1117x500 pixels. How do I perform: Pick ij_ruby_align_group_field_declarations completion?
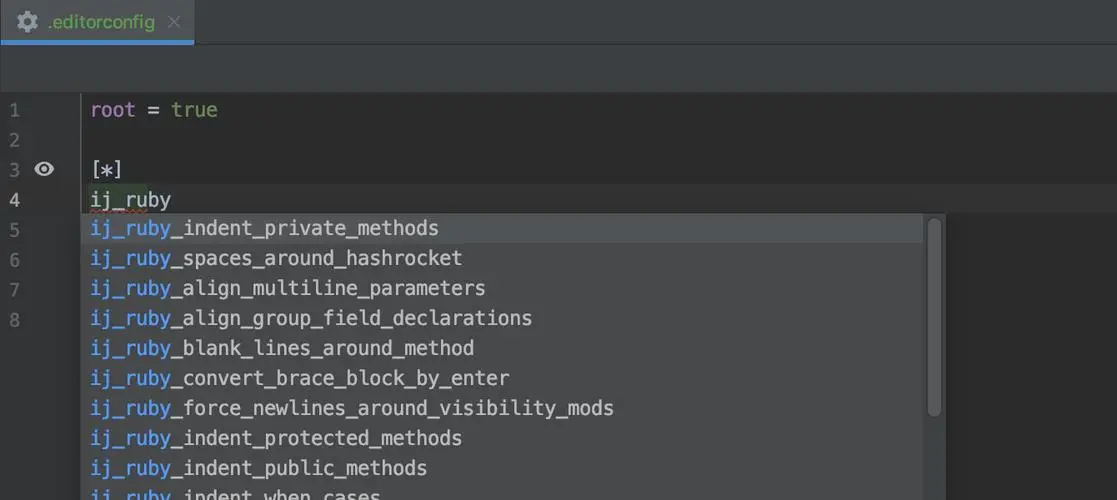tap(502, 318)
